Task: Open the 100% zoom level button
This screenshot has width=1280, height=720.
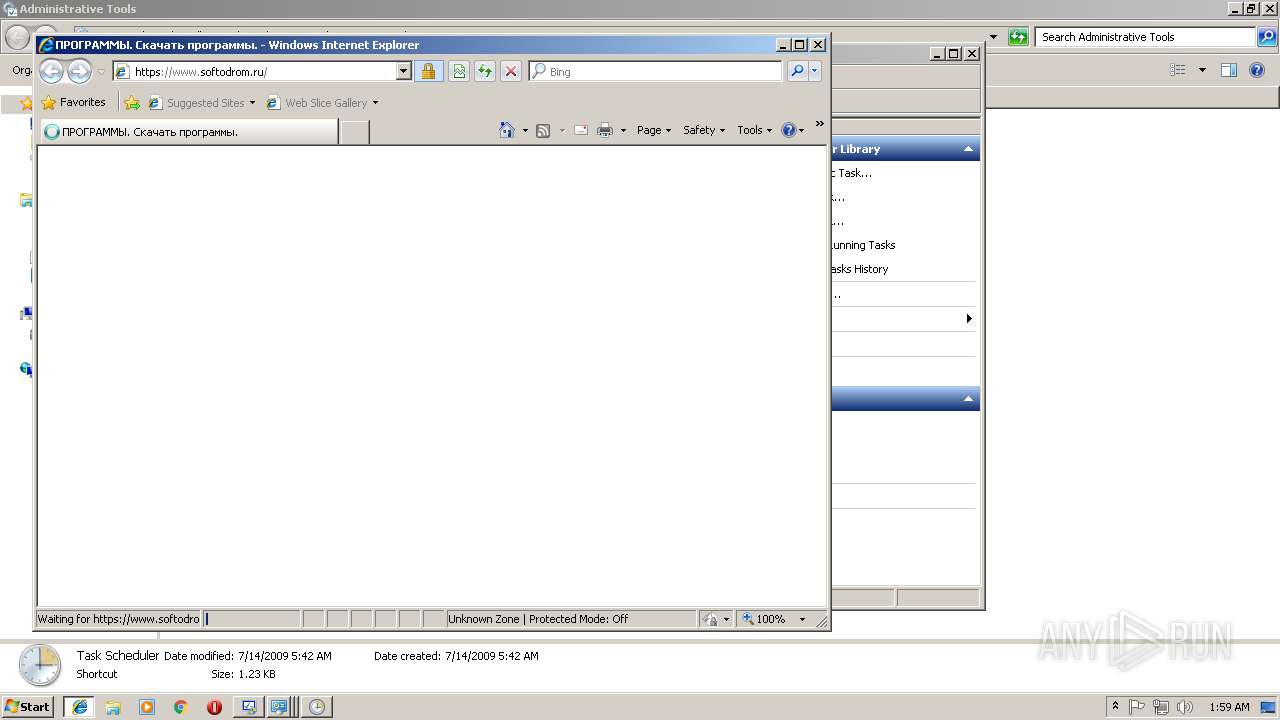Action: (764, 619)
